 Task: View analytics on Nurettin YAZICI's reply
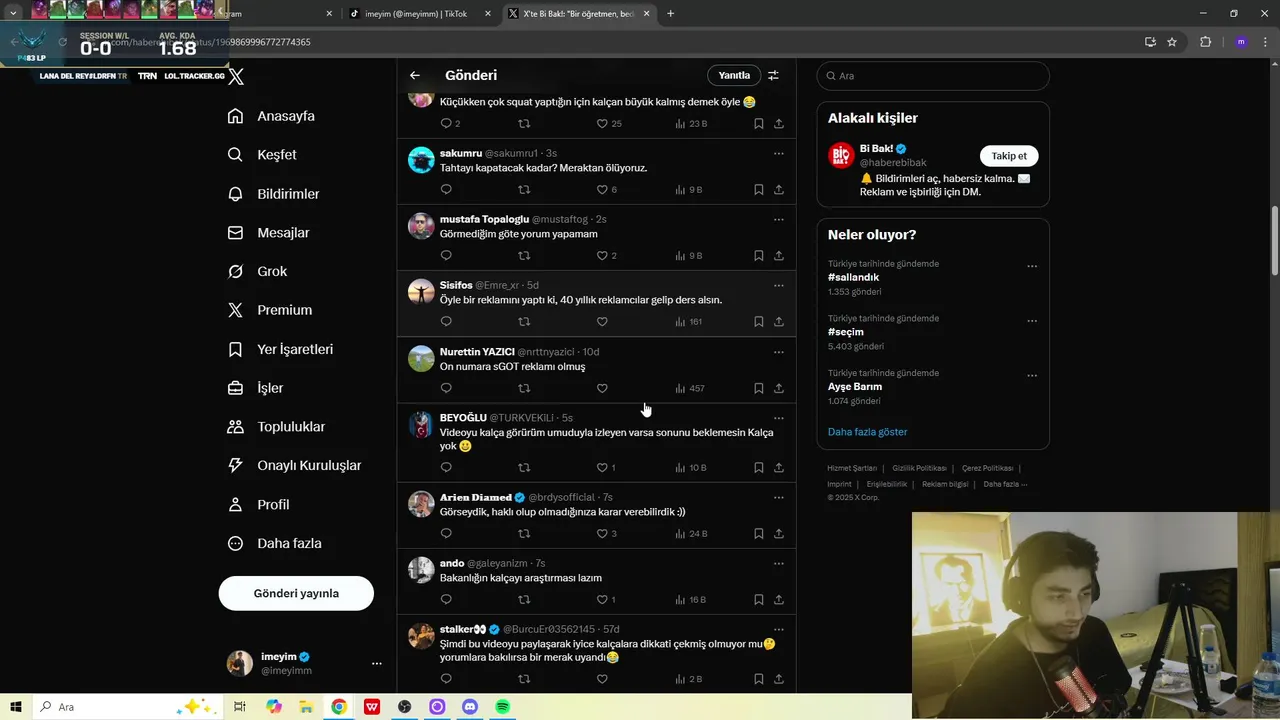pyautogui.click(x=690, y=388)
